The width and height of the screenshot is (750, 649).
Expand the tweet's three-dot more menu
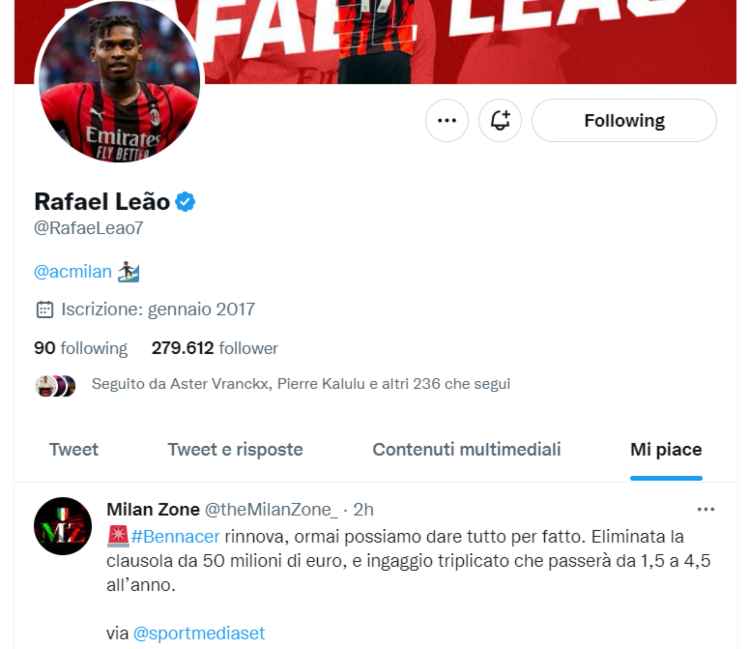point(706,510)
